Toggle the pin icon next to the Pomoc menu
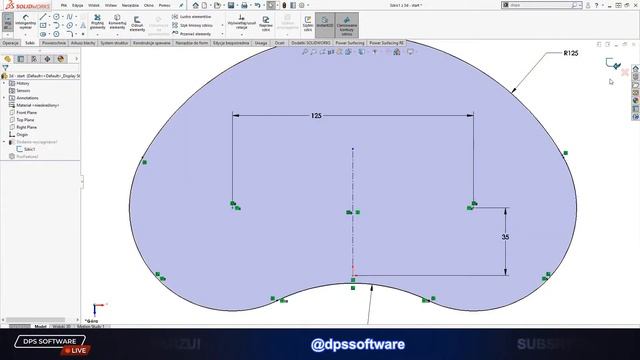Screen dimensions: 640x360 (x=181, y=5)
